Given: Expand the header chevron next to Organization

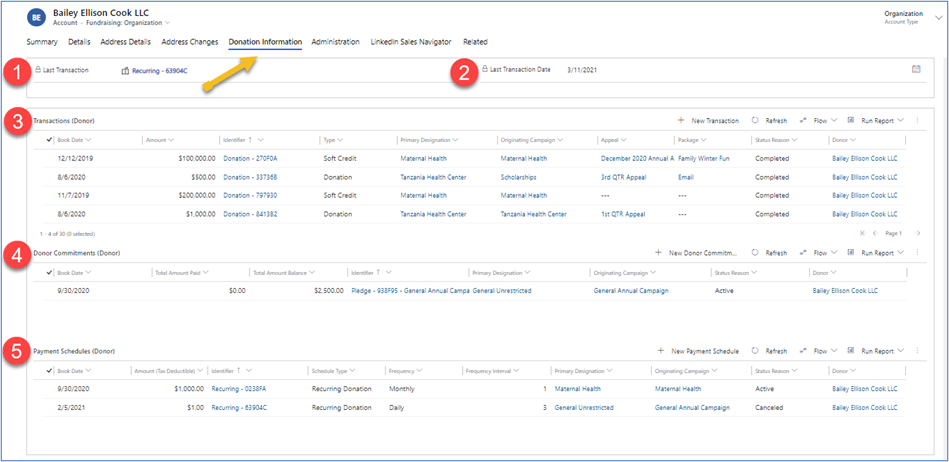Looking at the screenshot, I should pos(937,17).
